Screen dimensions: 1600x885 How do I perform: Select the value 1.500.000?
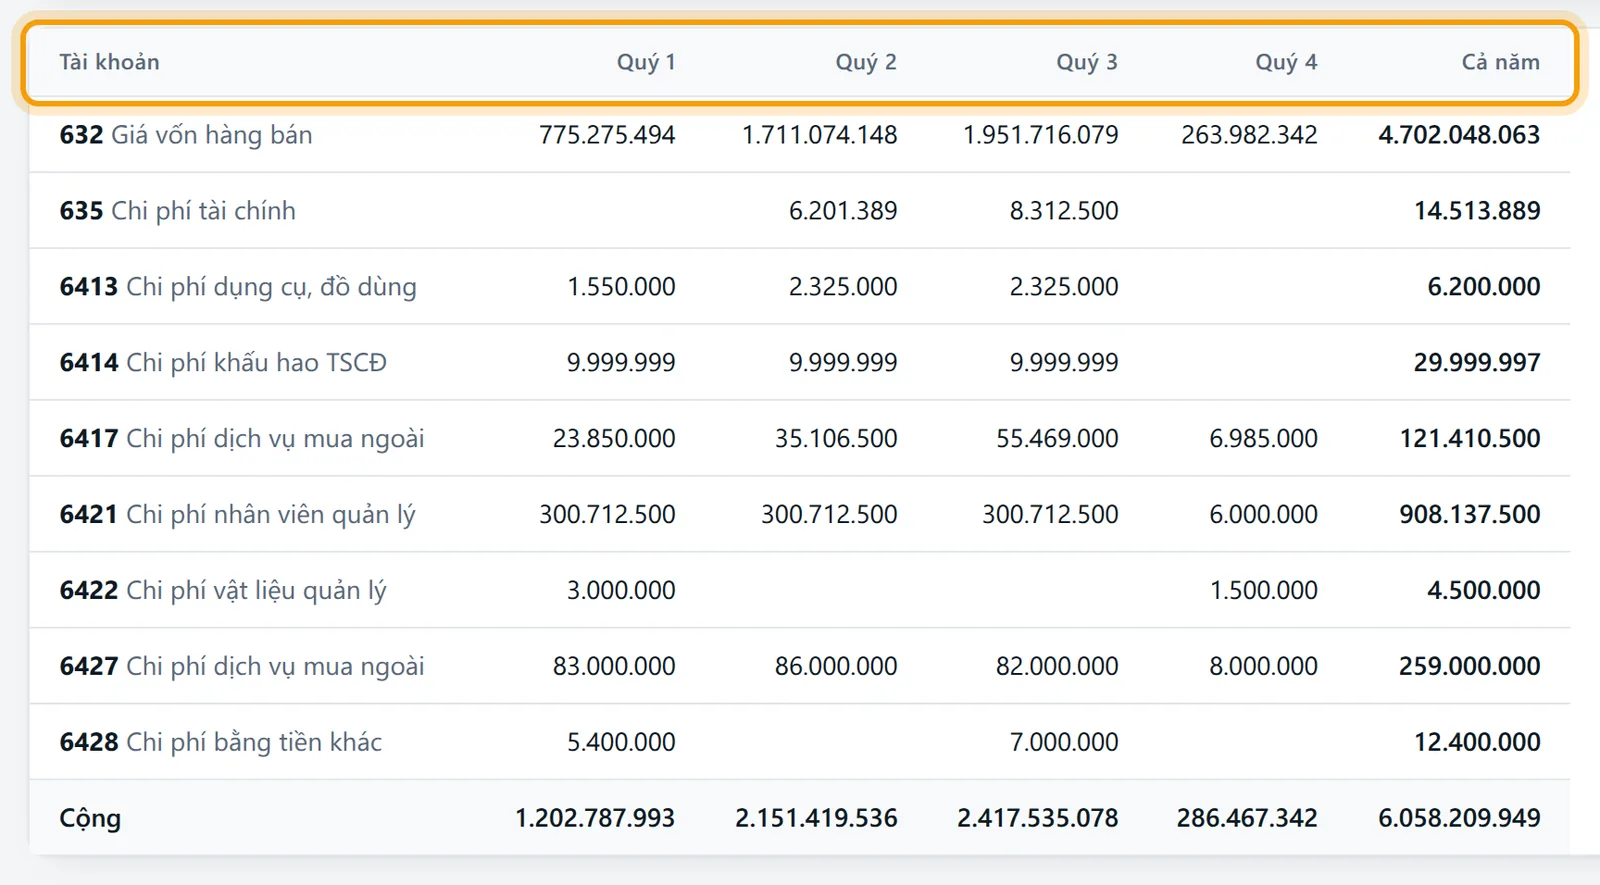1263,591
